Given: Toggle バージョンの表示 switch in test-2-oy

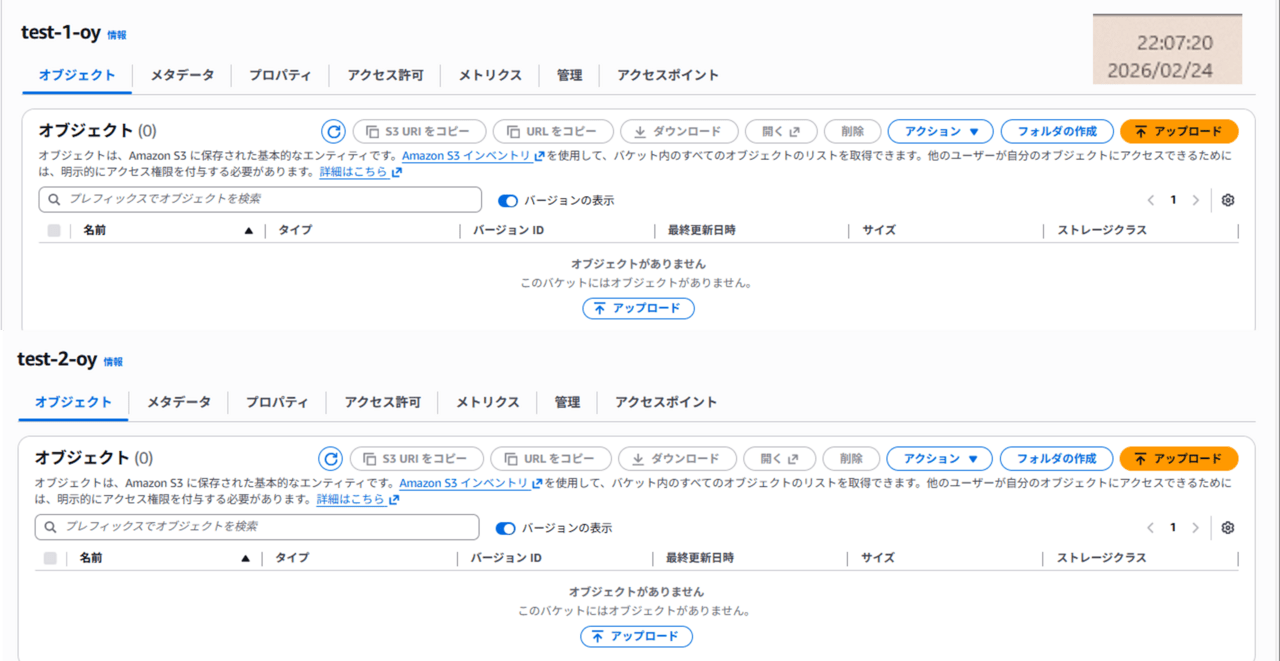Looking at the screenshot, I should (x=505, y=528).
